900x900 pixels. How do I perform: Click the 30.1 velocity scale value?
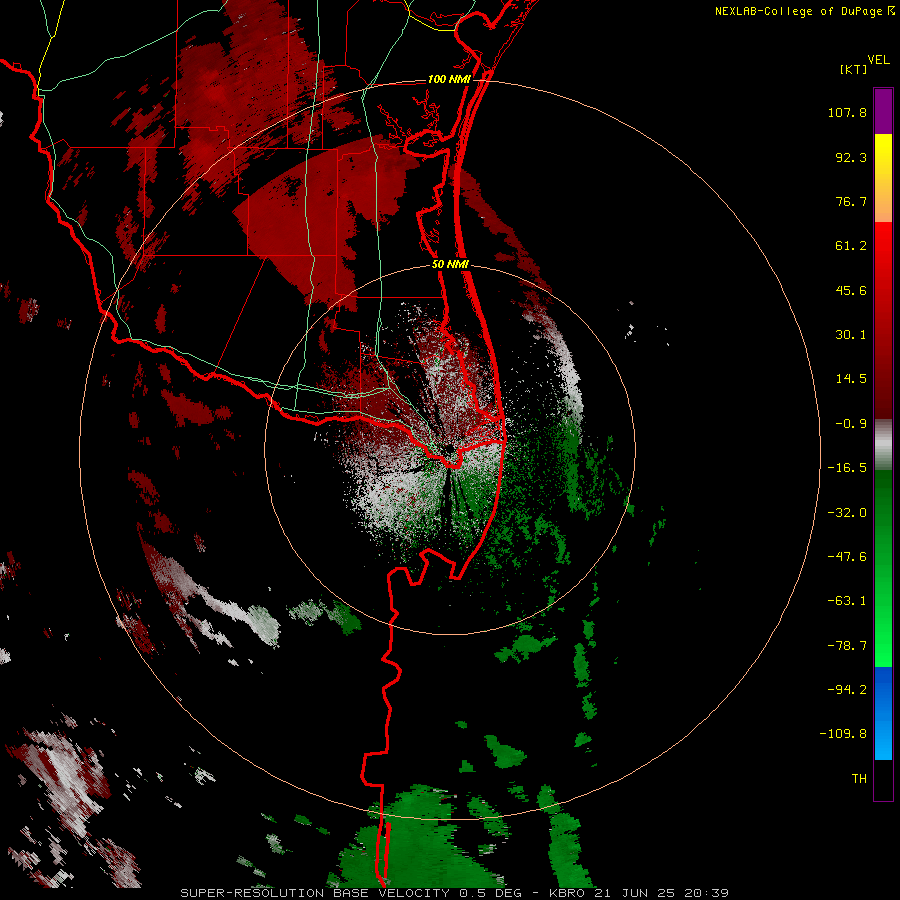tap(851, 335)
